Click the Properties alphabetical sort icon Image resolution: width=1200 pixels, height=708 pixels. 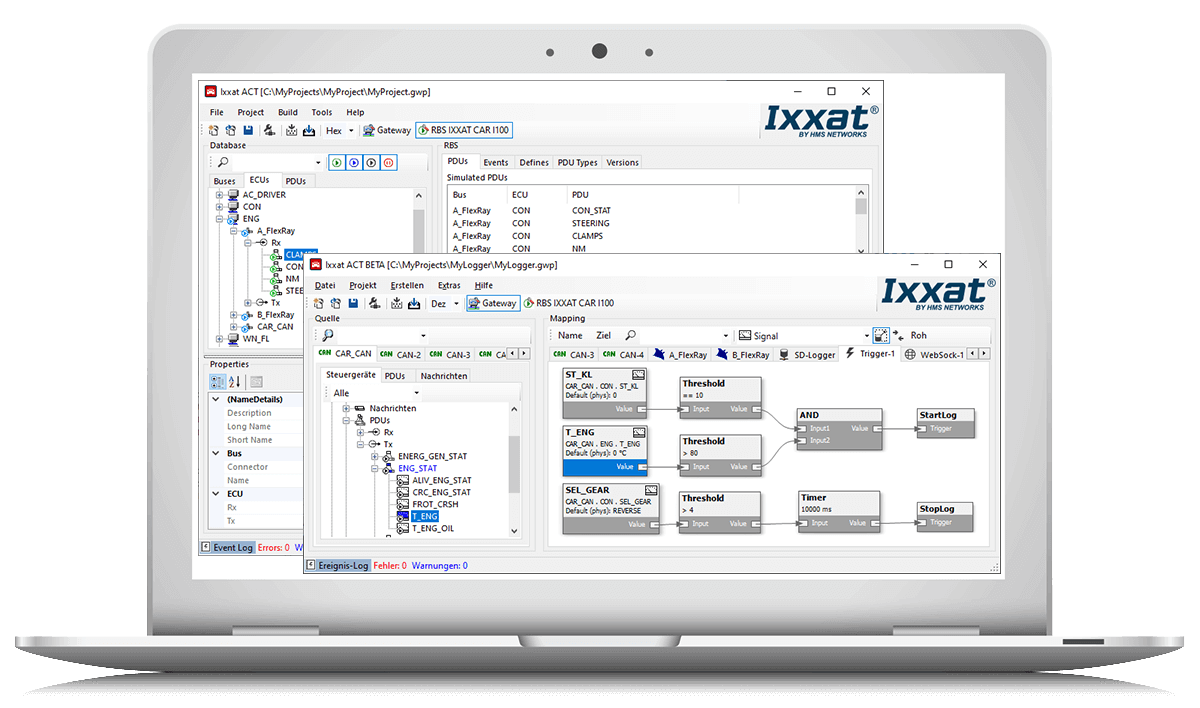234,382
